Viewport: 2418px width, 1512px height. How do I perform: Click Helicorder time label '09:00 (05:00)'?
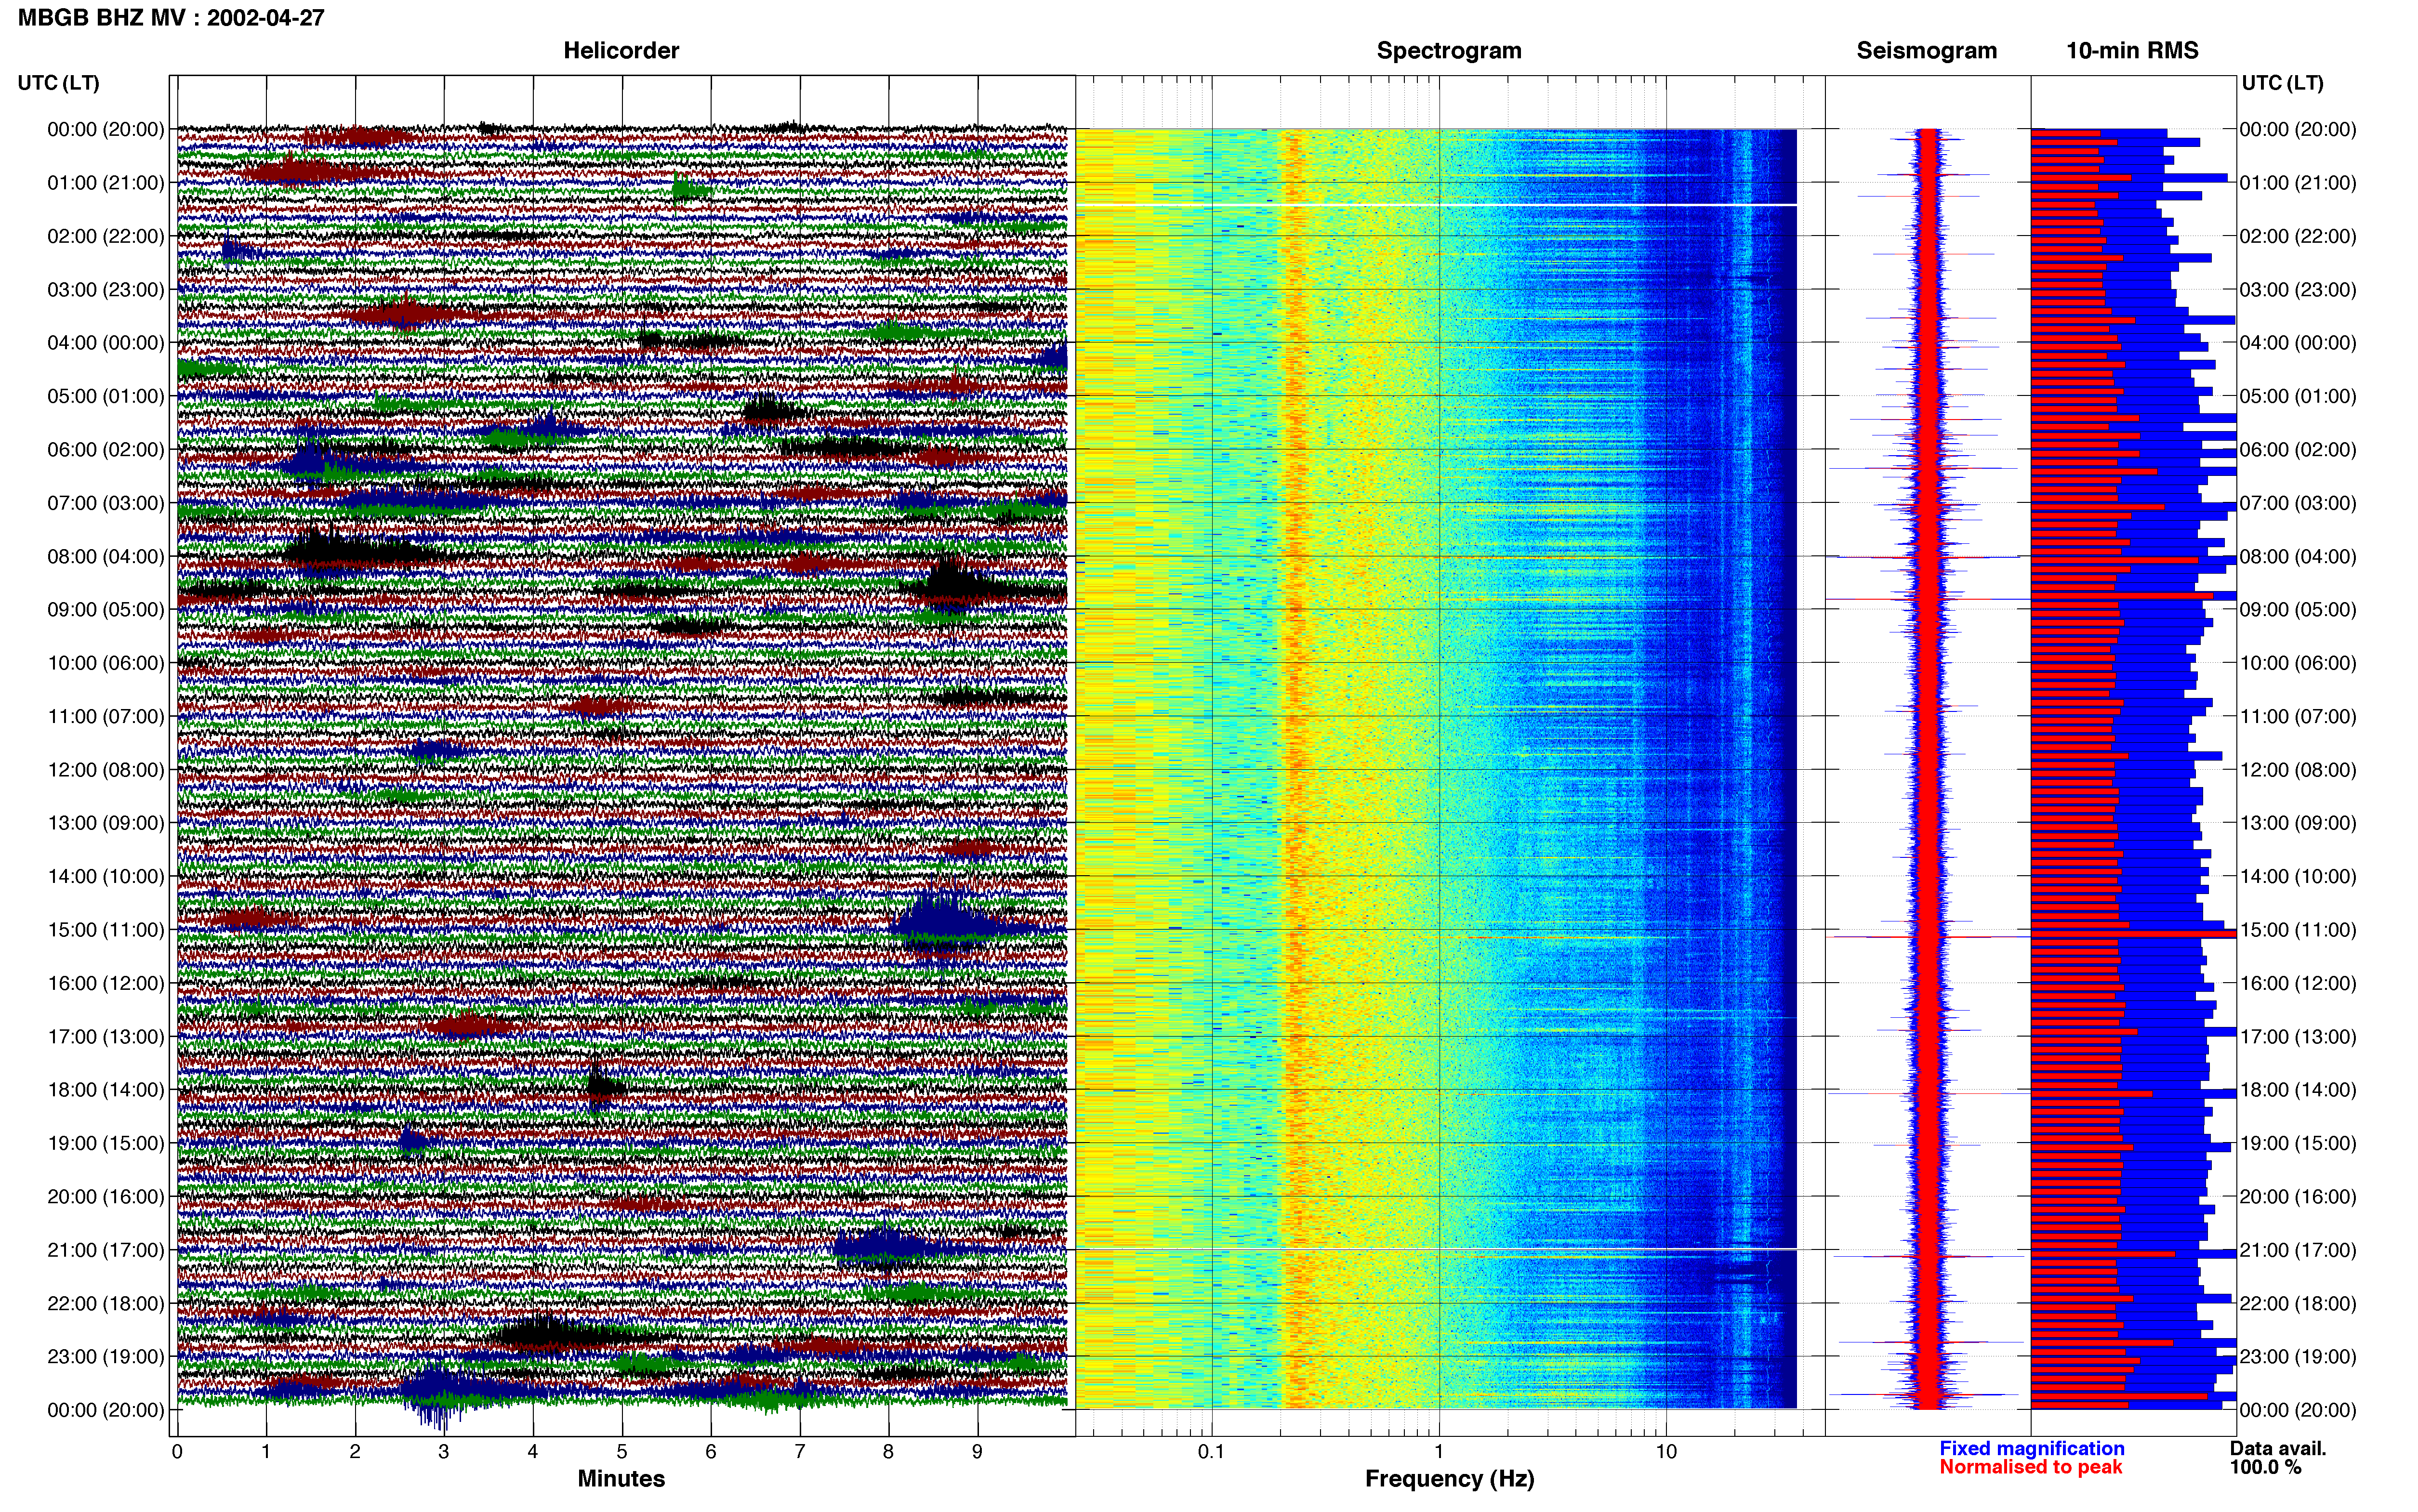point(106,610)
